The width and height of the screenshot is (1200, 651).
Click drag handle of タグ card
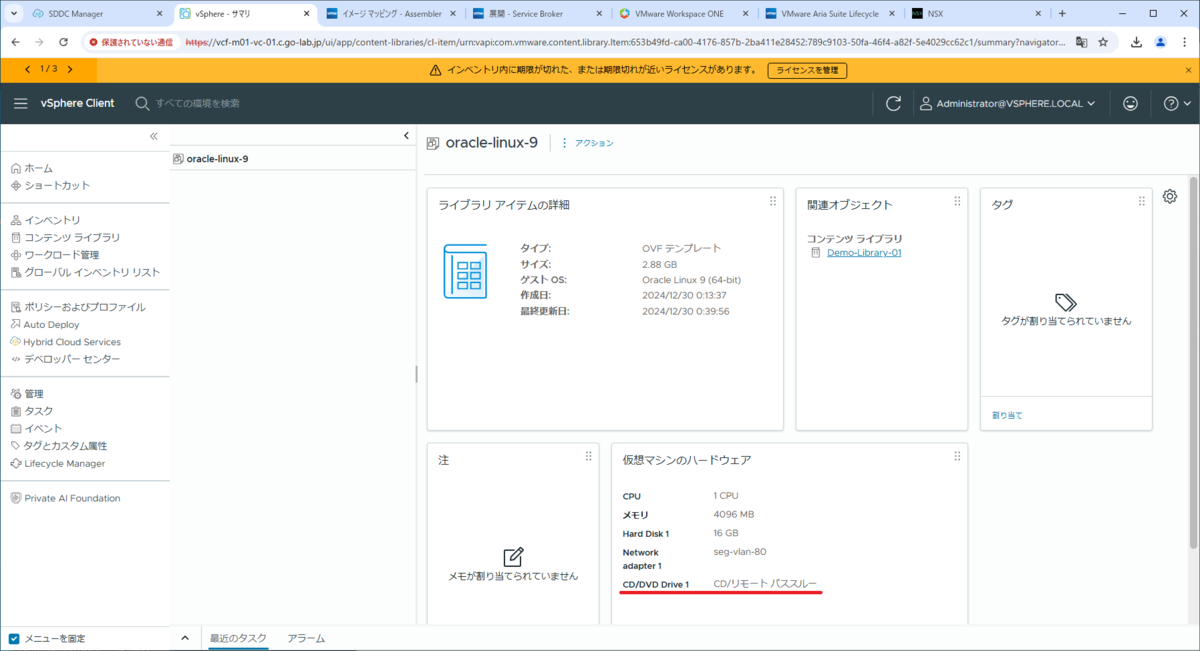tap(1141, 201)
